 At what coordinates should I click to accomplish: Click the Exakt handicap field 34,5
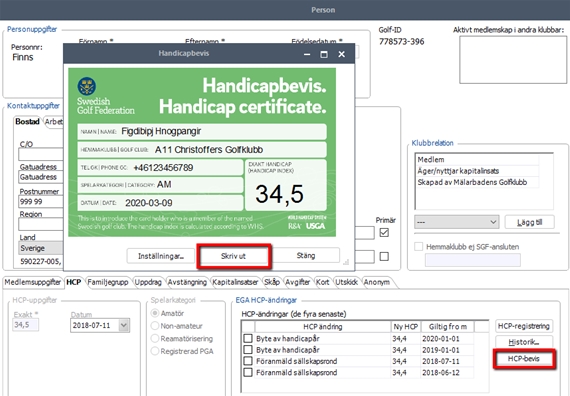(x=25, y=325)
